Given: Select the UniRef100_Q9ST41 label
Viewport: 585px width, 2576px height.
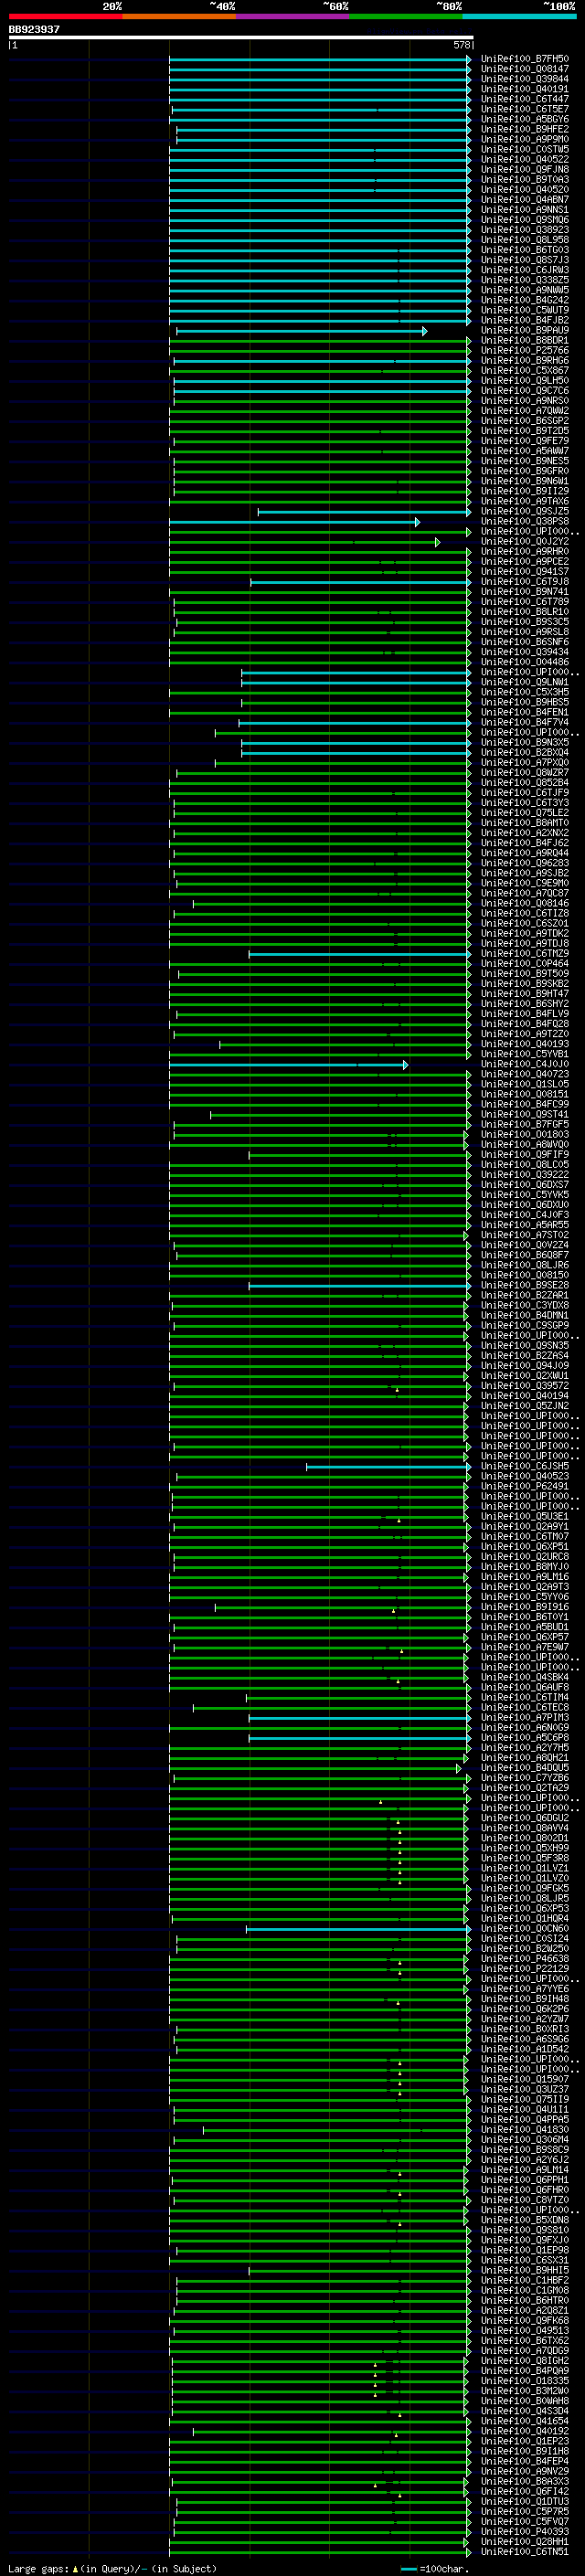Looking at the screenshot, I should pos(525,1114).
